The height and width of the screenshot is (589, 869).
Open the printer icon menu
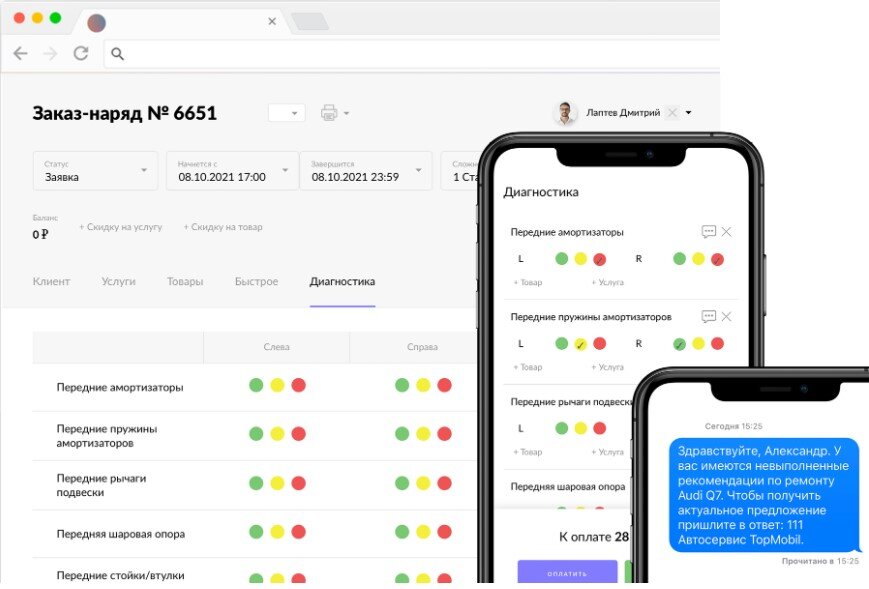pyautogui.click(x=329, y=112)
